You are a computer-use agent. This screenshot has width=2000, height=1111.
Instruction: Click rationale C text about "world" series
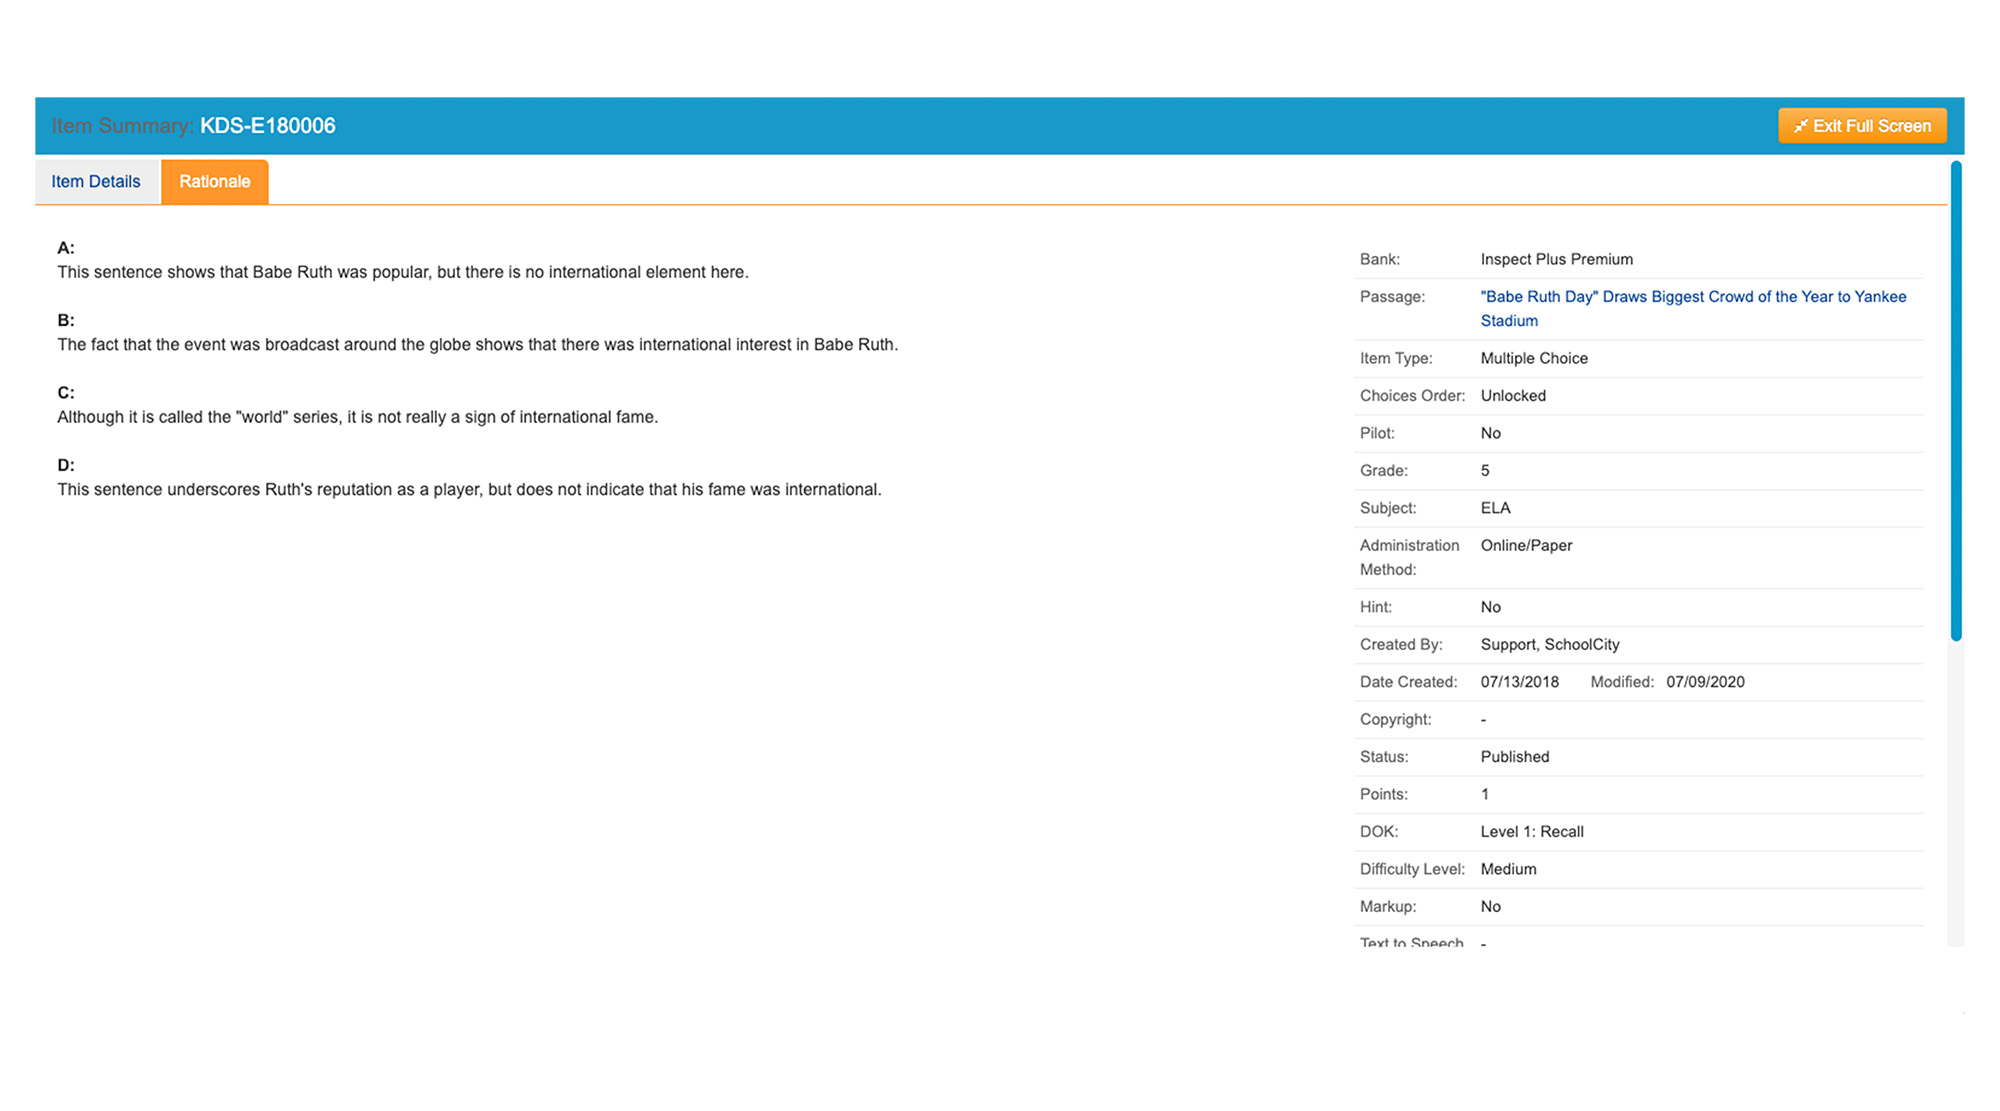358,417
